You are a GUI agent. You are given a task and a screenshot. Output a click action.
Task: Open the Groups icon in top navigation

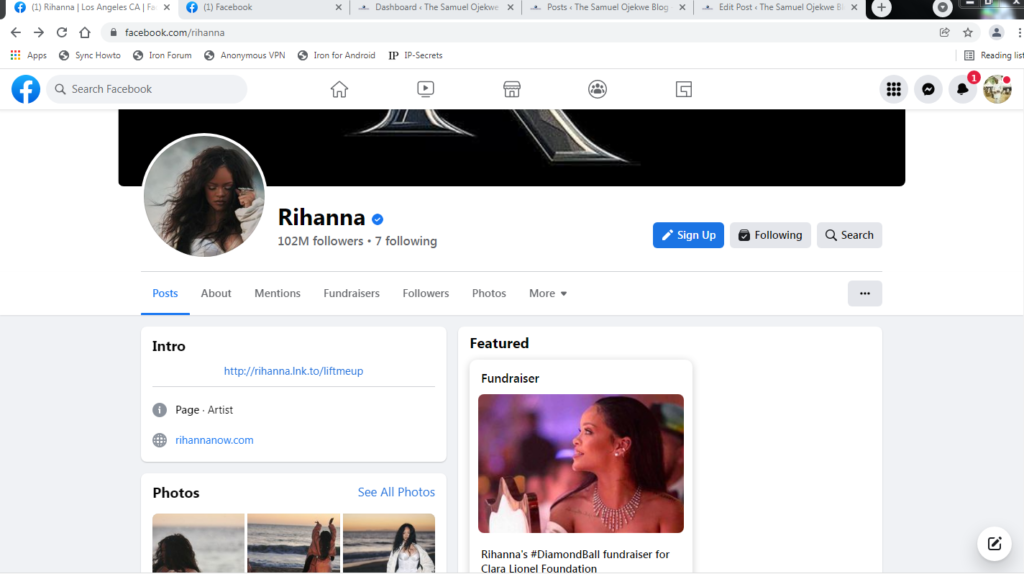597,89
